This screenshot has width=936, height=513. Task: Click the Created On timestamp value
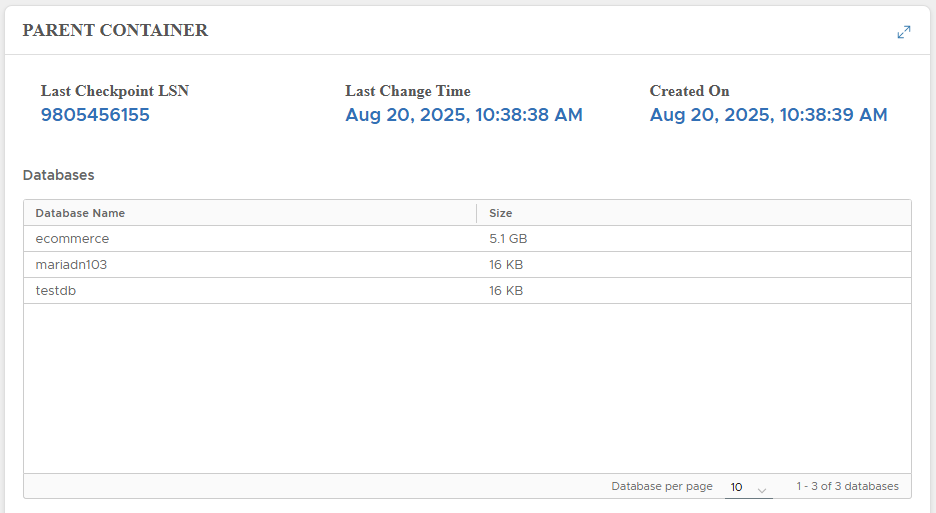pyautogui.click(x=768, y=115)
